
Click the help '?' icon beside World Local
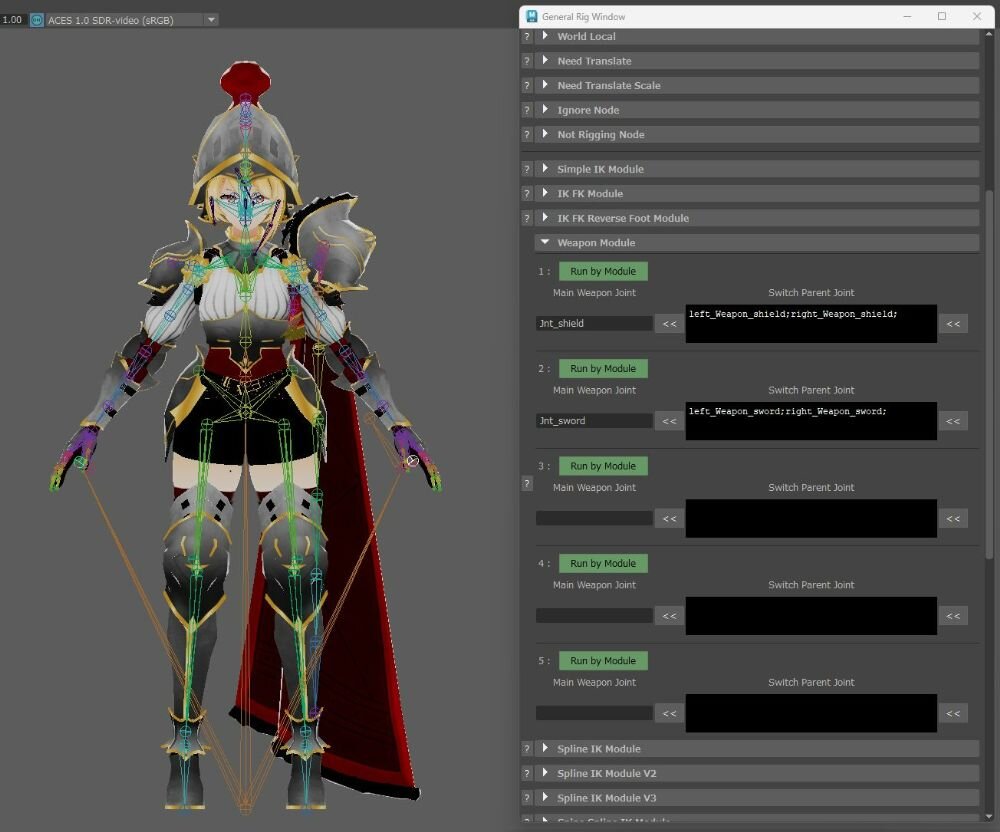[x=527, y=37]
